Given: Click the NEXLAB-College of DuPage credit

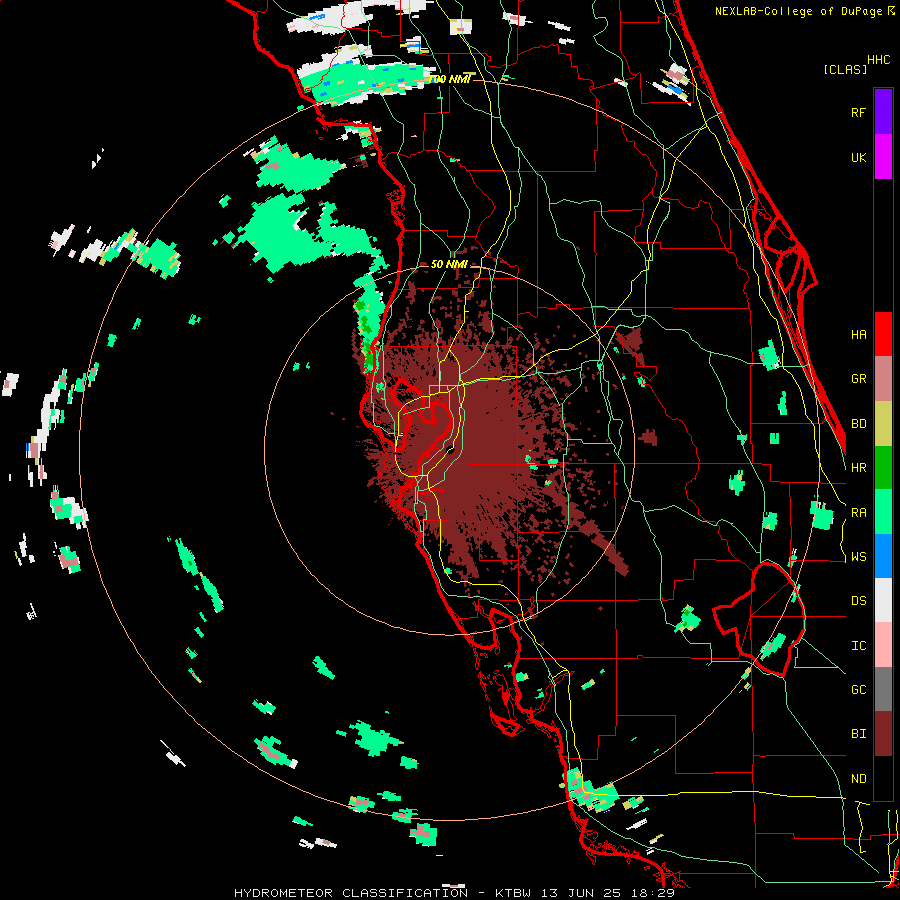Looking at the screenshot, I should 801,11.
